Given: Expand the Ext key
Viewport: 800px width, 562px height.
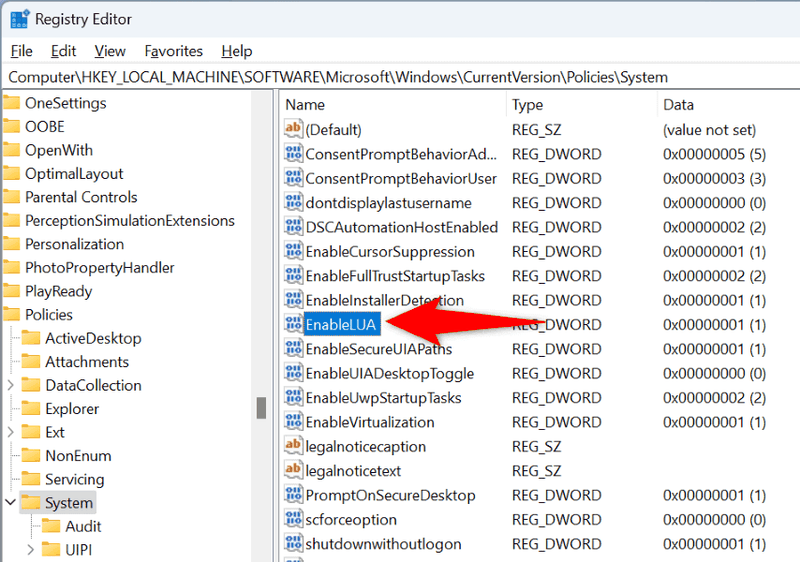Looking at the screenshot, I should tap(10, 432).
